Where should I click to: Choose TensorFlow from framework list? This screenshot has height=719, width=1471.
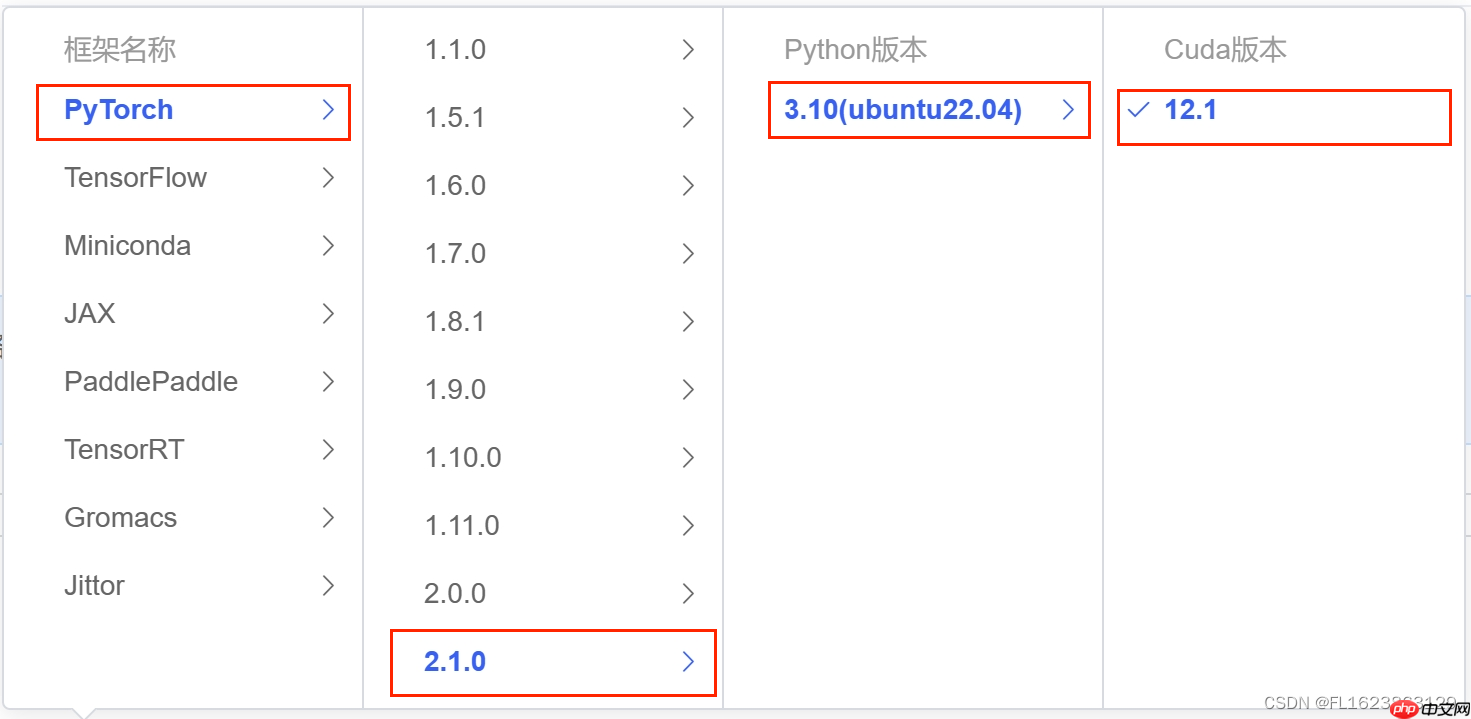click(135, 178)
